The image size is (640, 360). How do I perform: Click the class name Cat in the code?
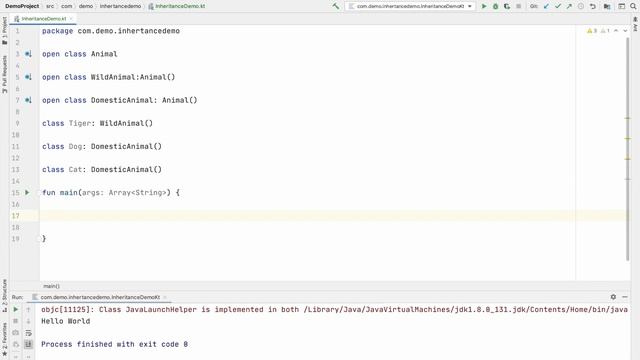[x=75, y=169]
